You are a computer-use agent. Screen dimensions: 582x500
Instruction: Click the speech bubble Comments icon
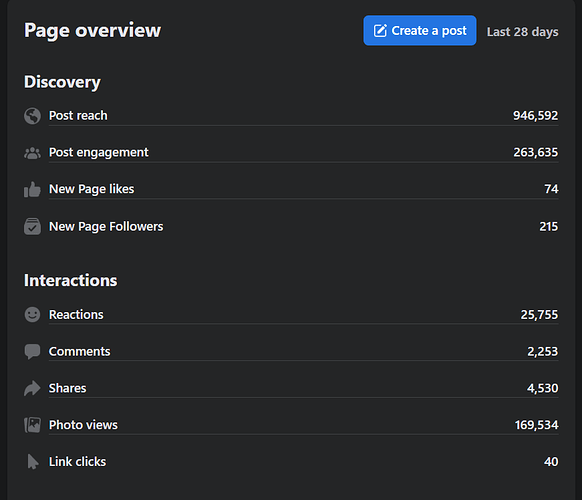coord(32,351)
